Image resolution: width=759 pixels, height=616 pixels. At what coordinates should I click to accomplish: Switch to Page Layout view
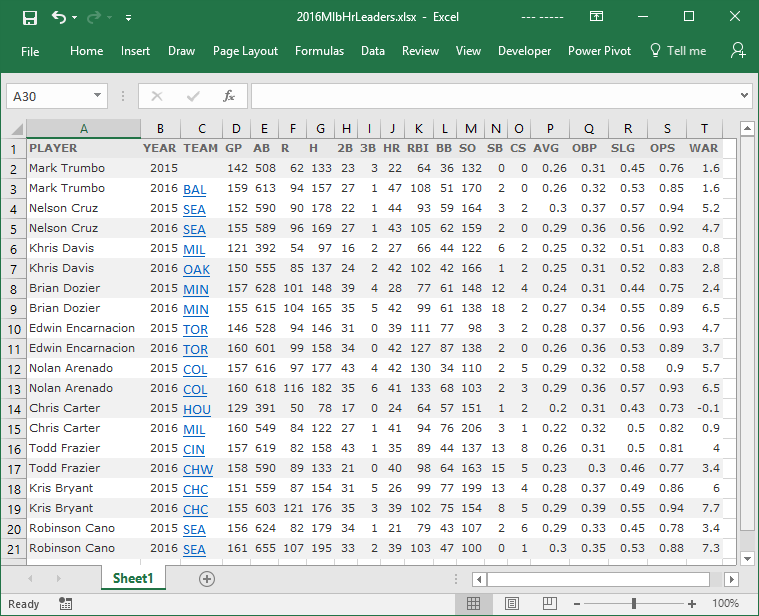[x=511, y=603]
